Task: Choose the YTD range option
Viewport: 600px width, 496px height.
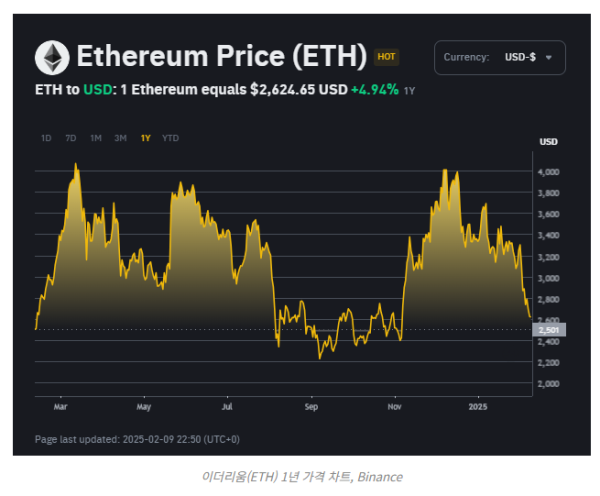Action: 171,137
